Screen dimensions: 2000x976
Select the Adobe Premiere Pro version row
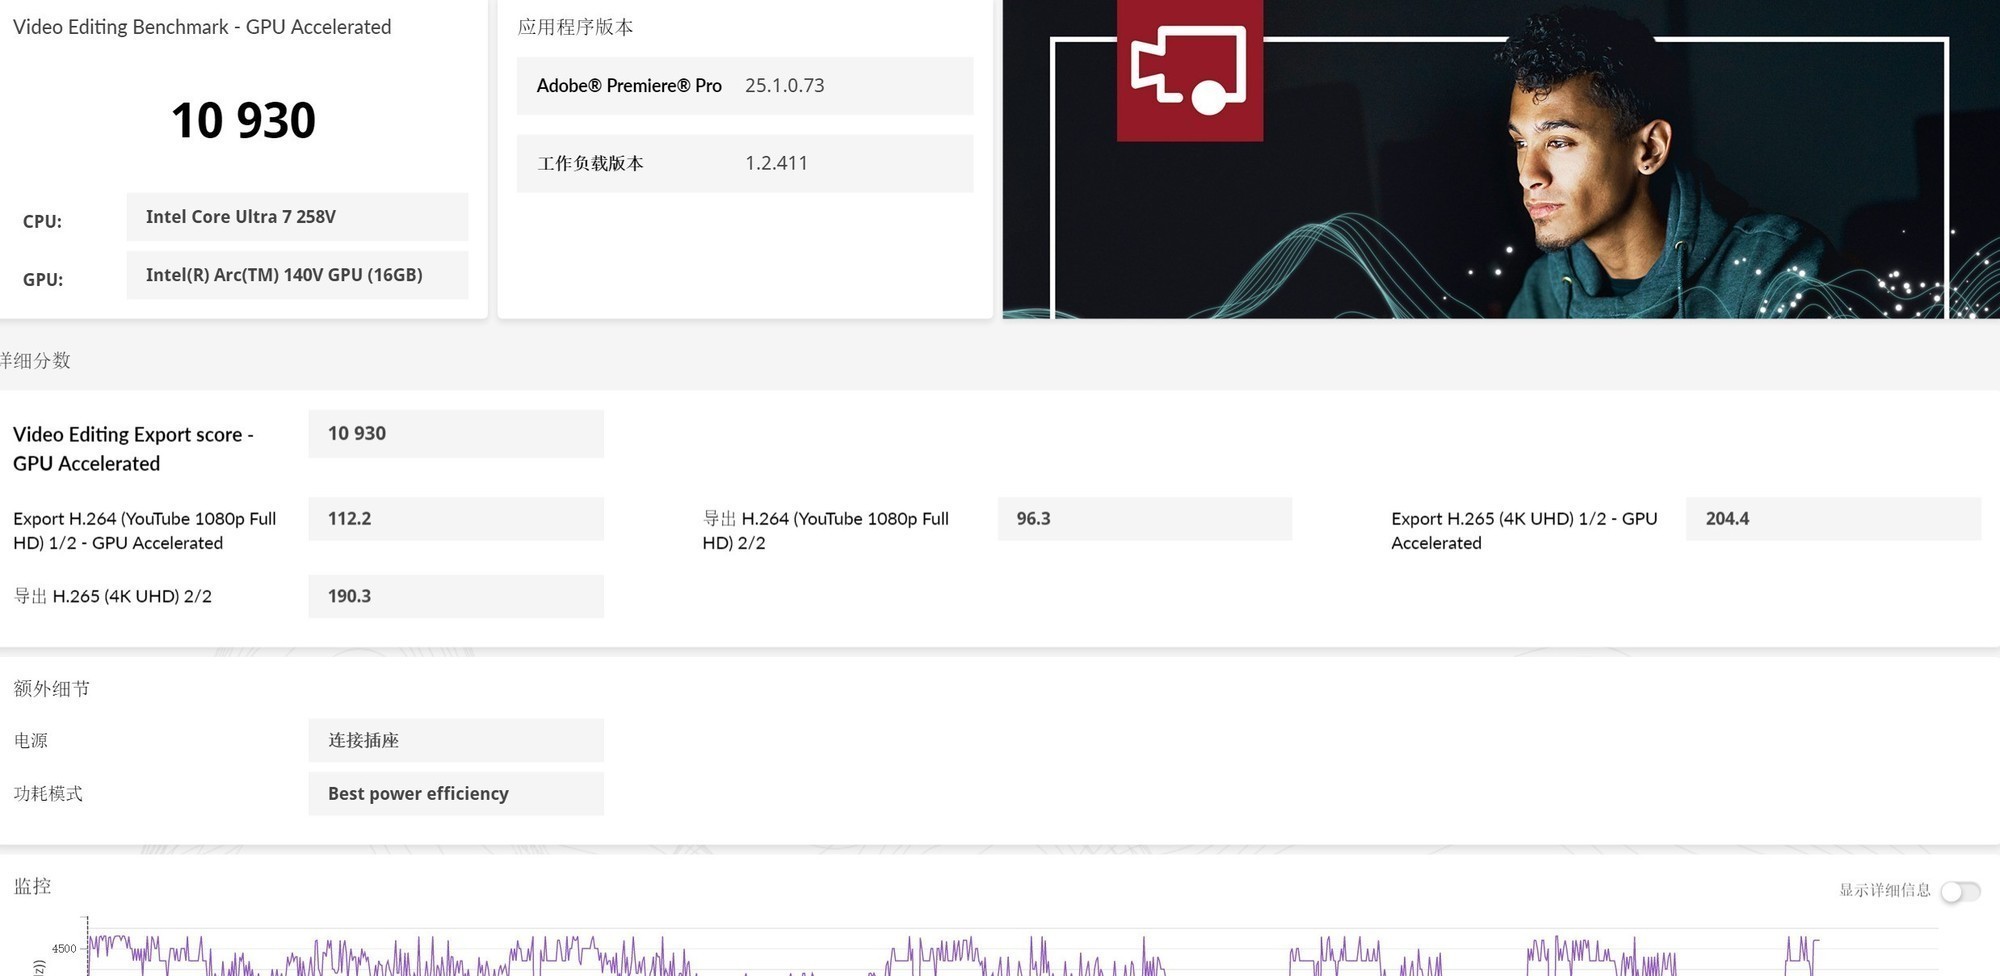click(x=744, y=86)
